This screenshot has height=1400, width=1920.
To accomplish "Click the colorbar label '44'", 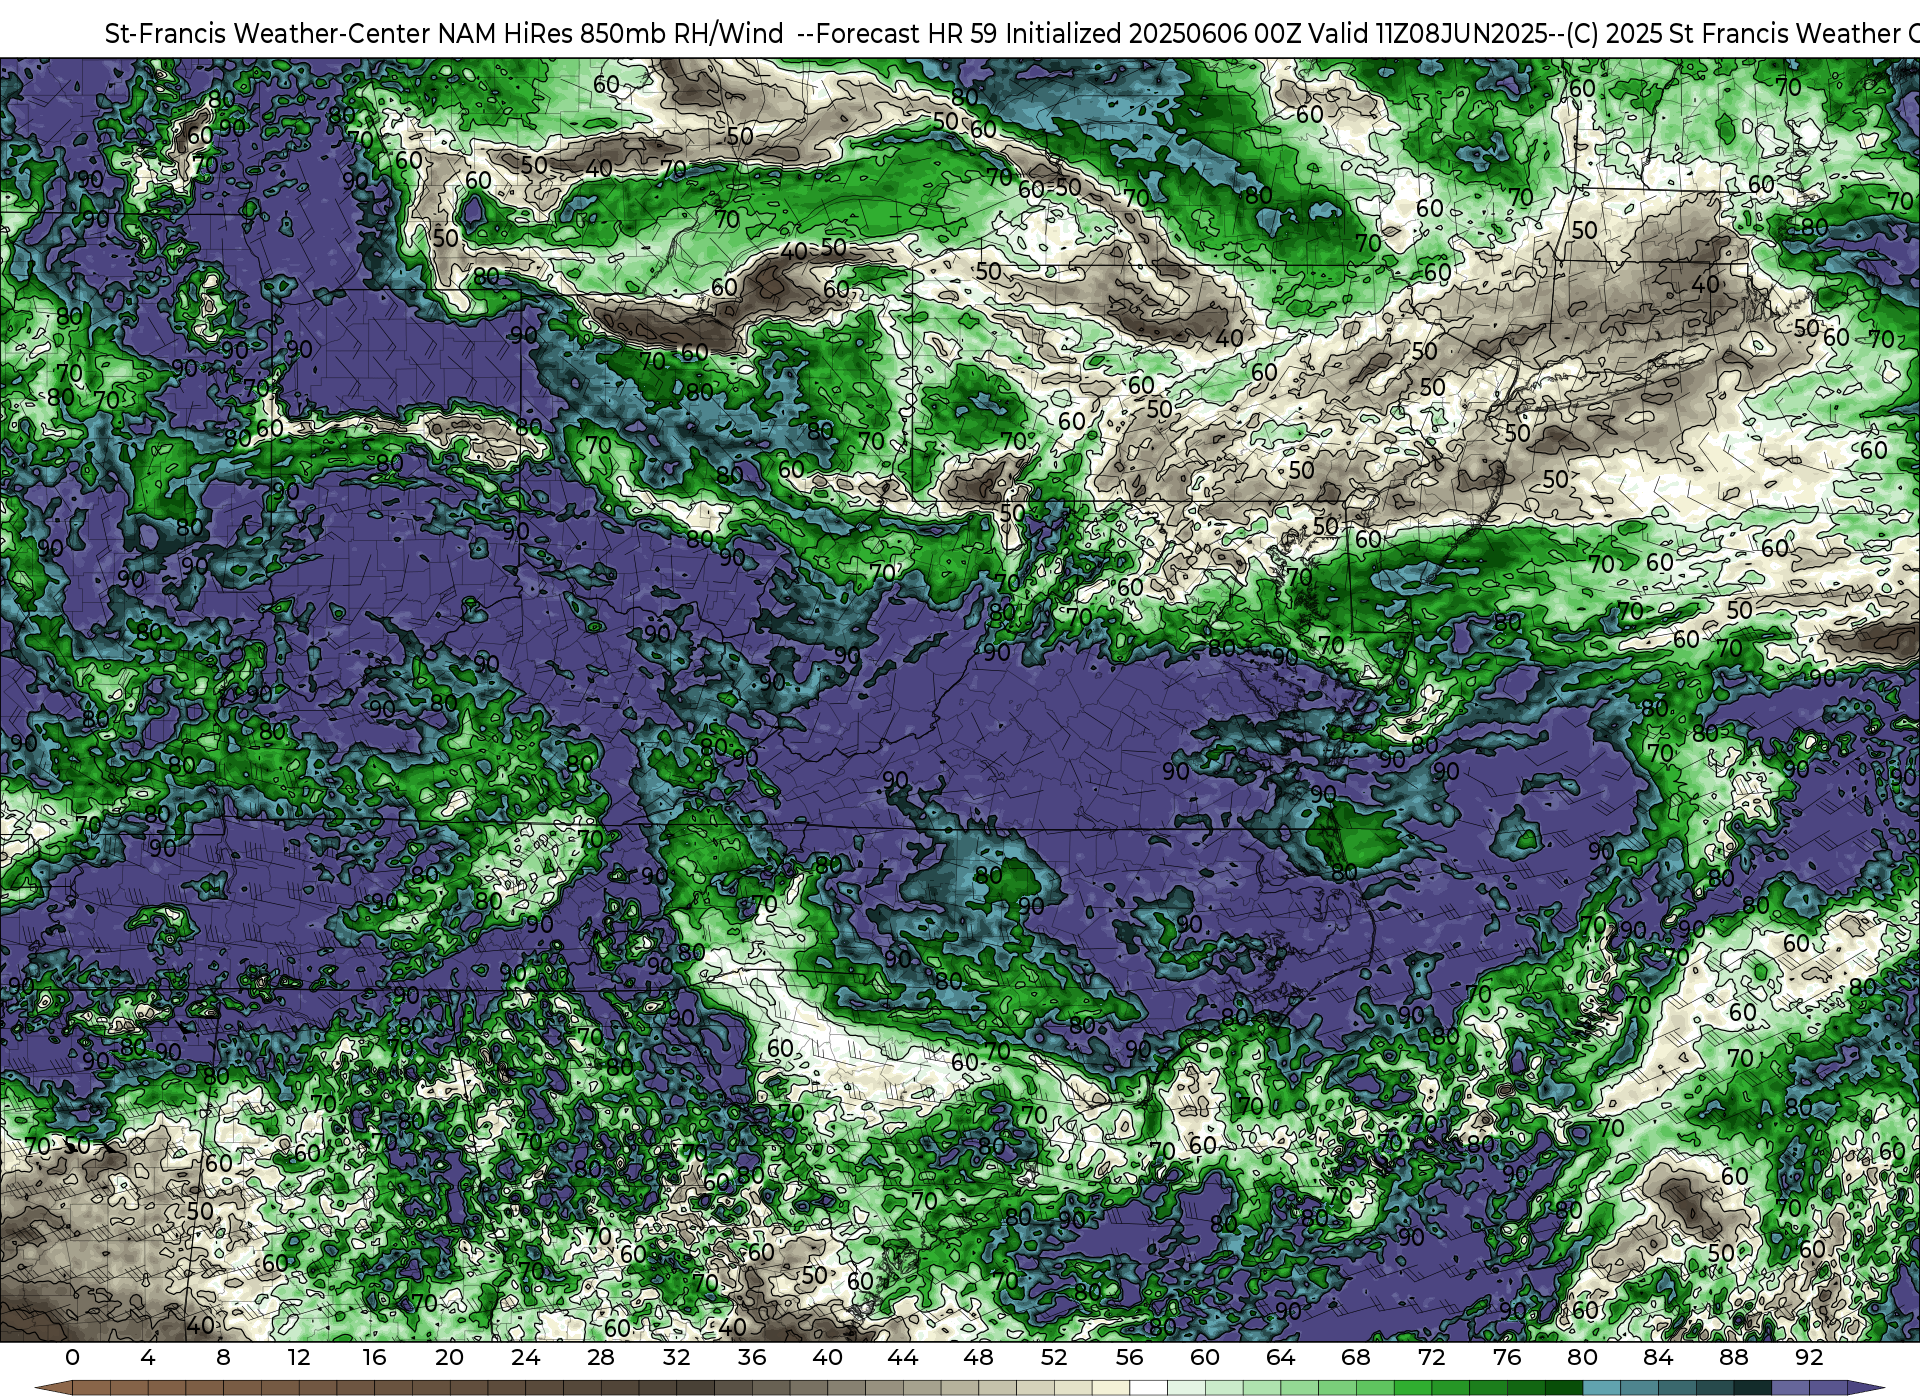I will 903,1358.
